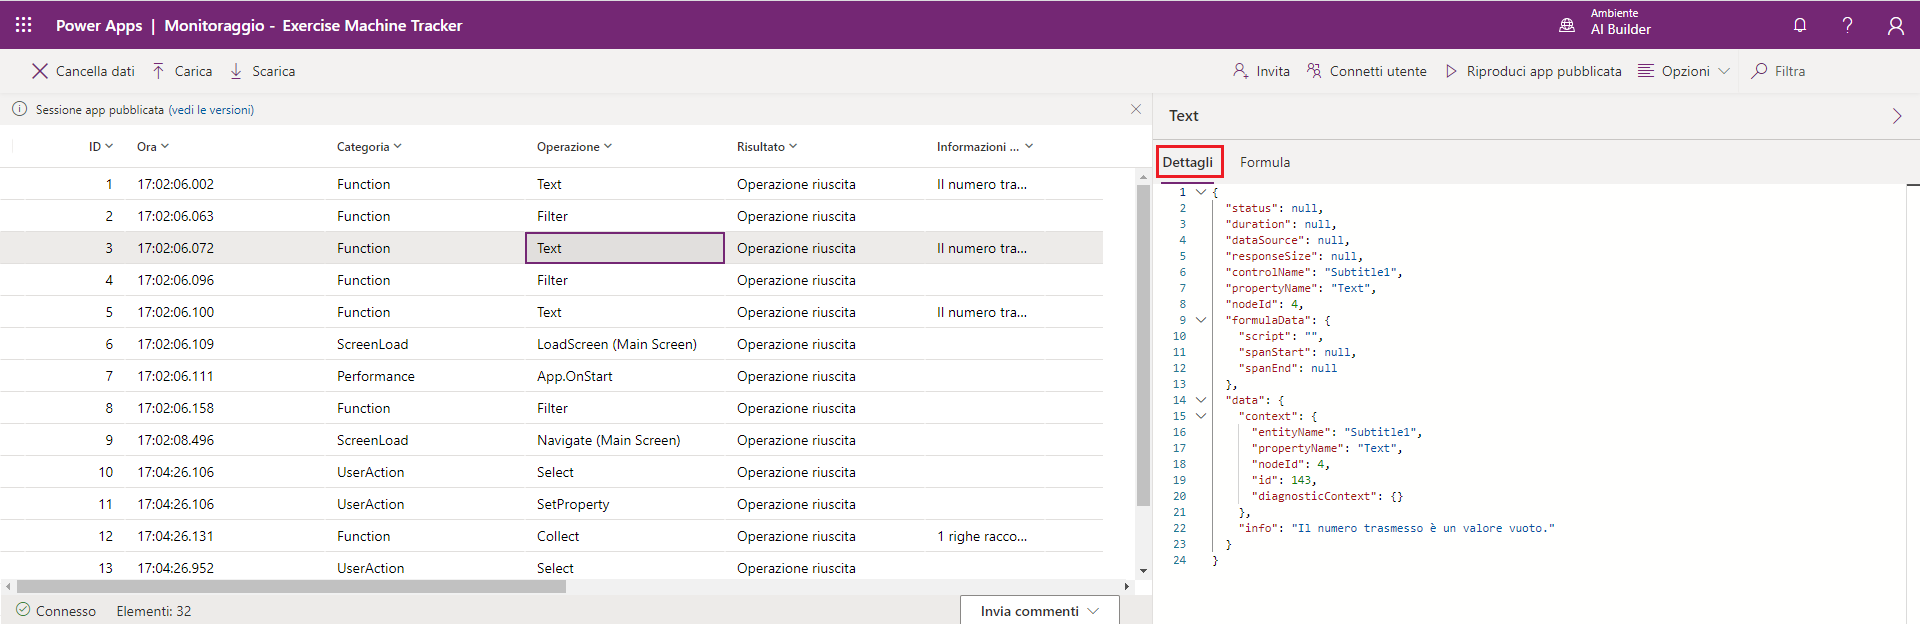The height and width of the screenshot is (624, 1920).
Task: Select the App.OnStart operation cell
Action: point(625,376)
